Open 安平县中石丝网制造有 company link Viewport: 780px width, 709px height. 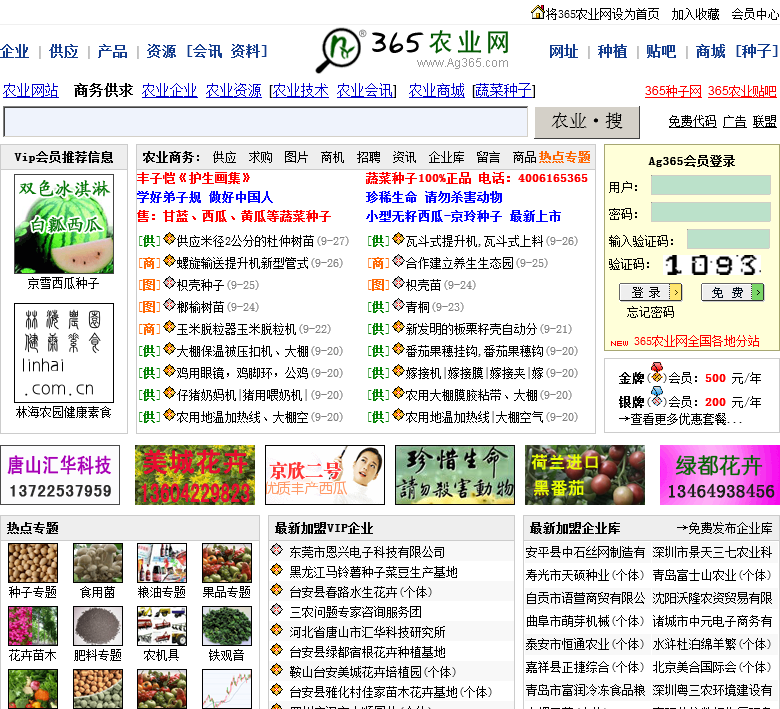pyautogui.click(x=585, y=552)
